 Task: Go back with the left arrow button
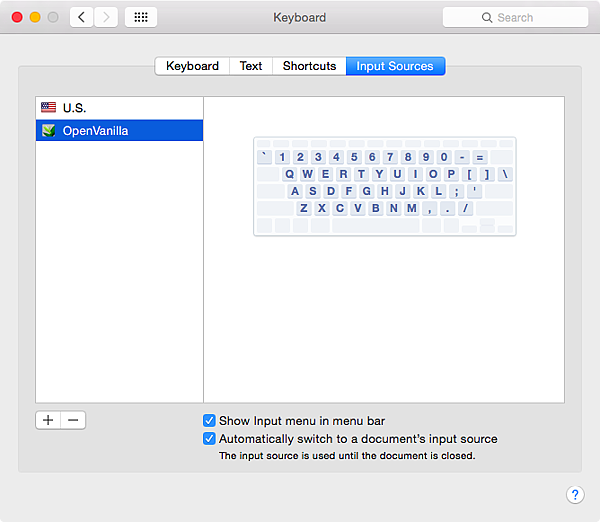[82, 17]
